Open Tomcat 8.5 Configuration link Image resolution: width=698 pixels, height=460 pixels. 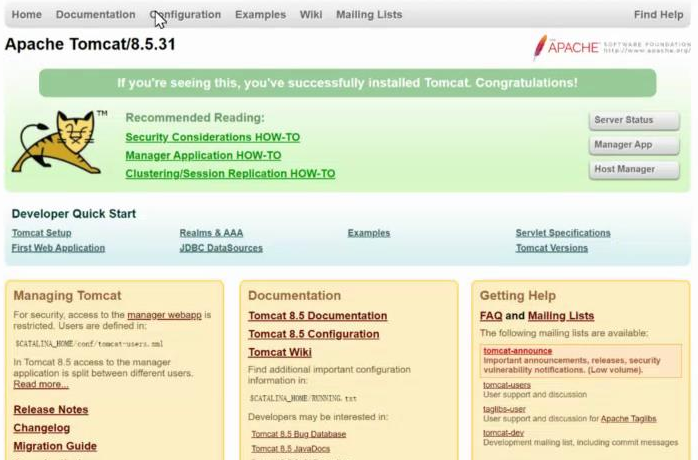click(x=314, y=334)
